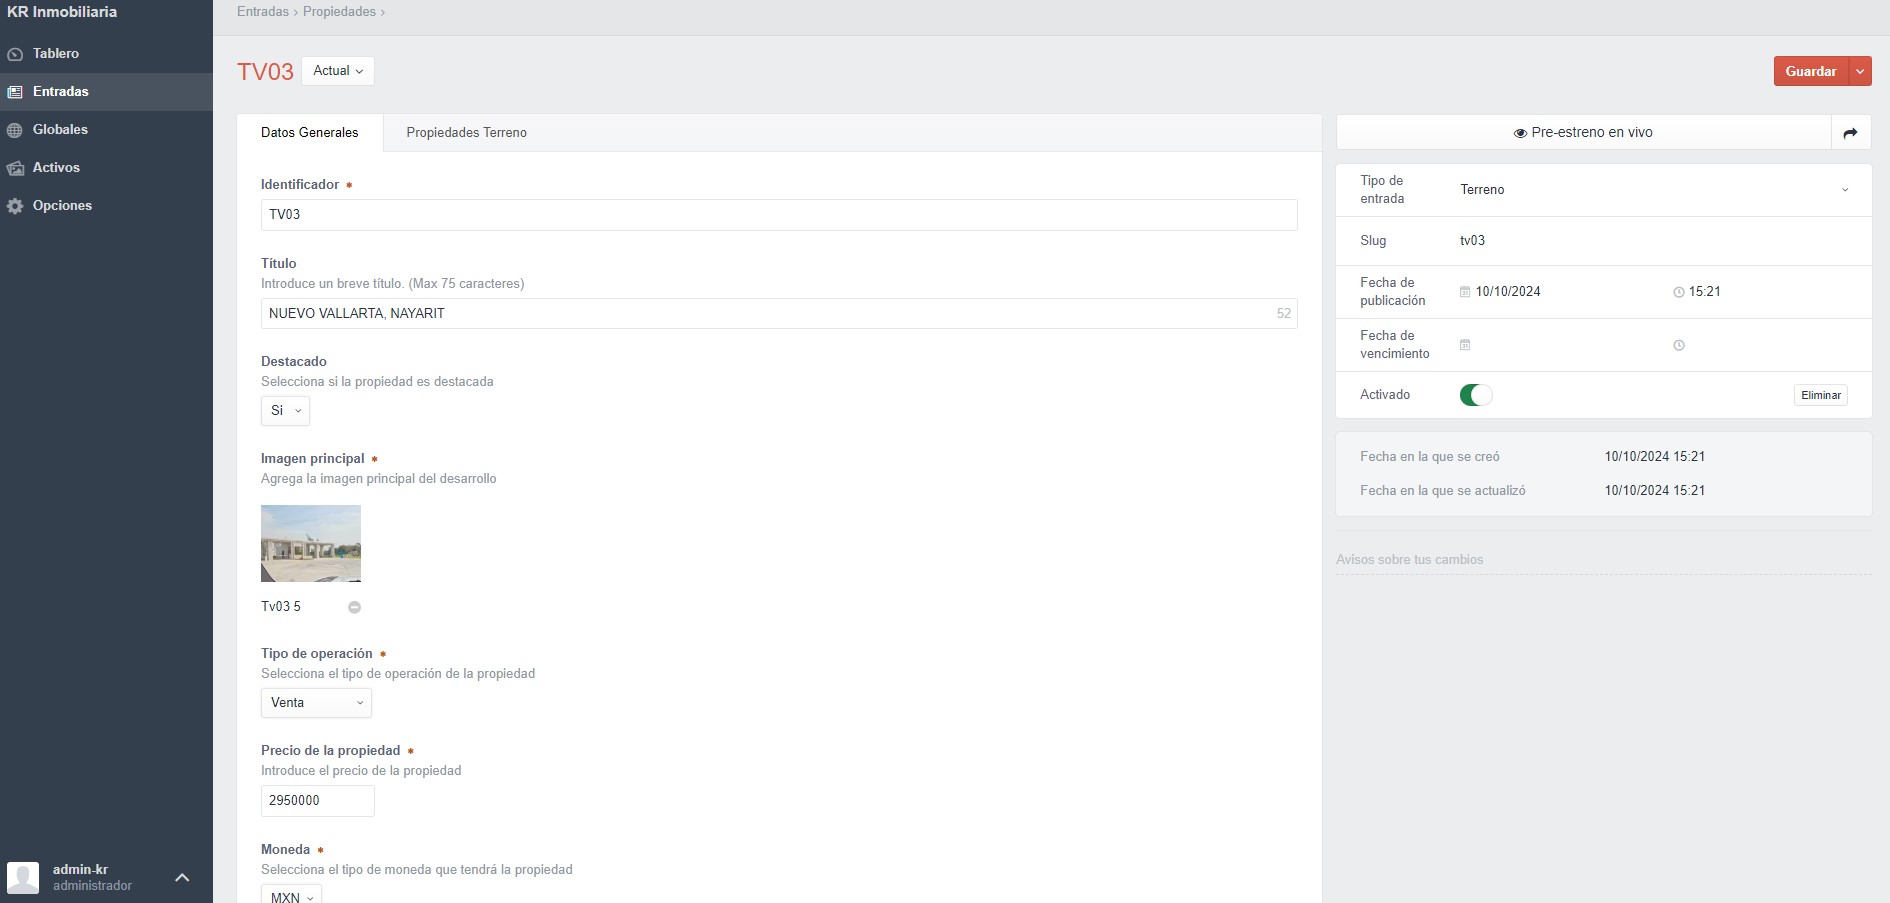
Task: Click the Propiedades breadcrumb link
Action: [x=339, y=12]
